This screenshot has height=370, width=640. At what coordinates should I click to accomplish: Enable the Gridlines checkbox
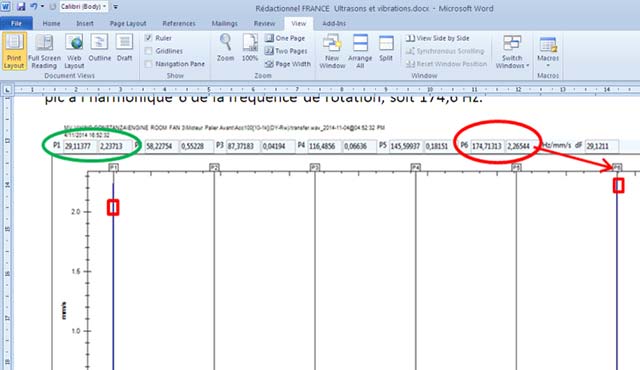tap(149, 51)
